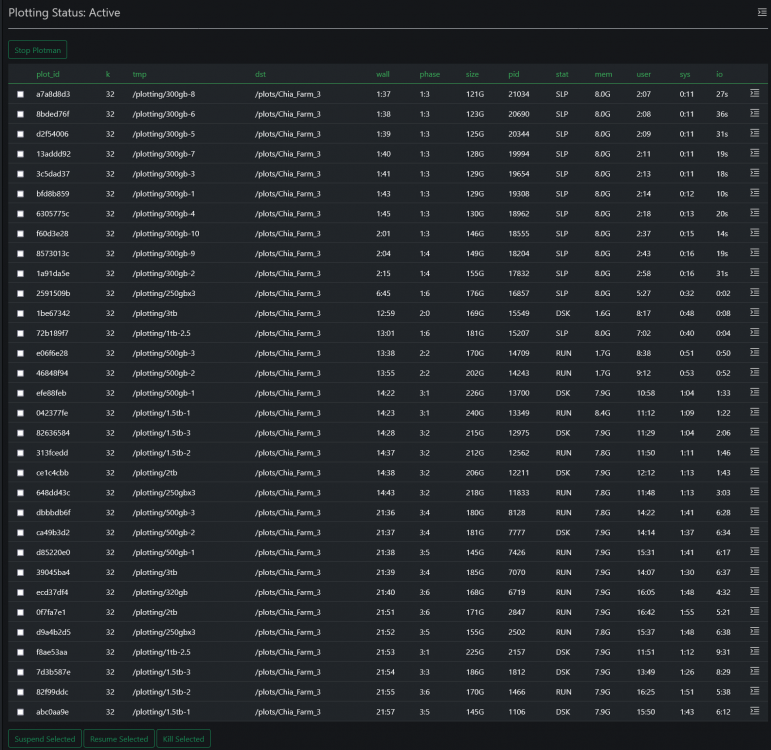Image resolution: width=771 pixels, height=750 pixels.
Task: Click Suspend Selected button
Action: [x=45, y=739]
